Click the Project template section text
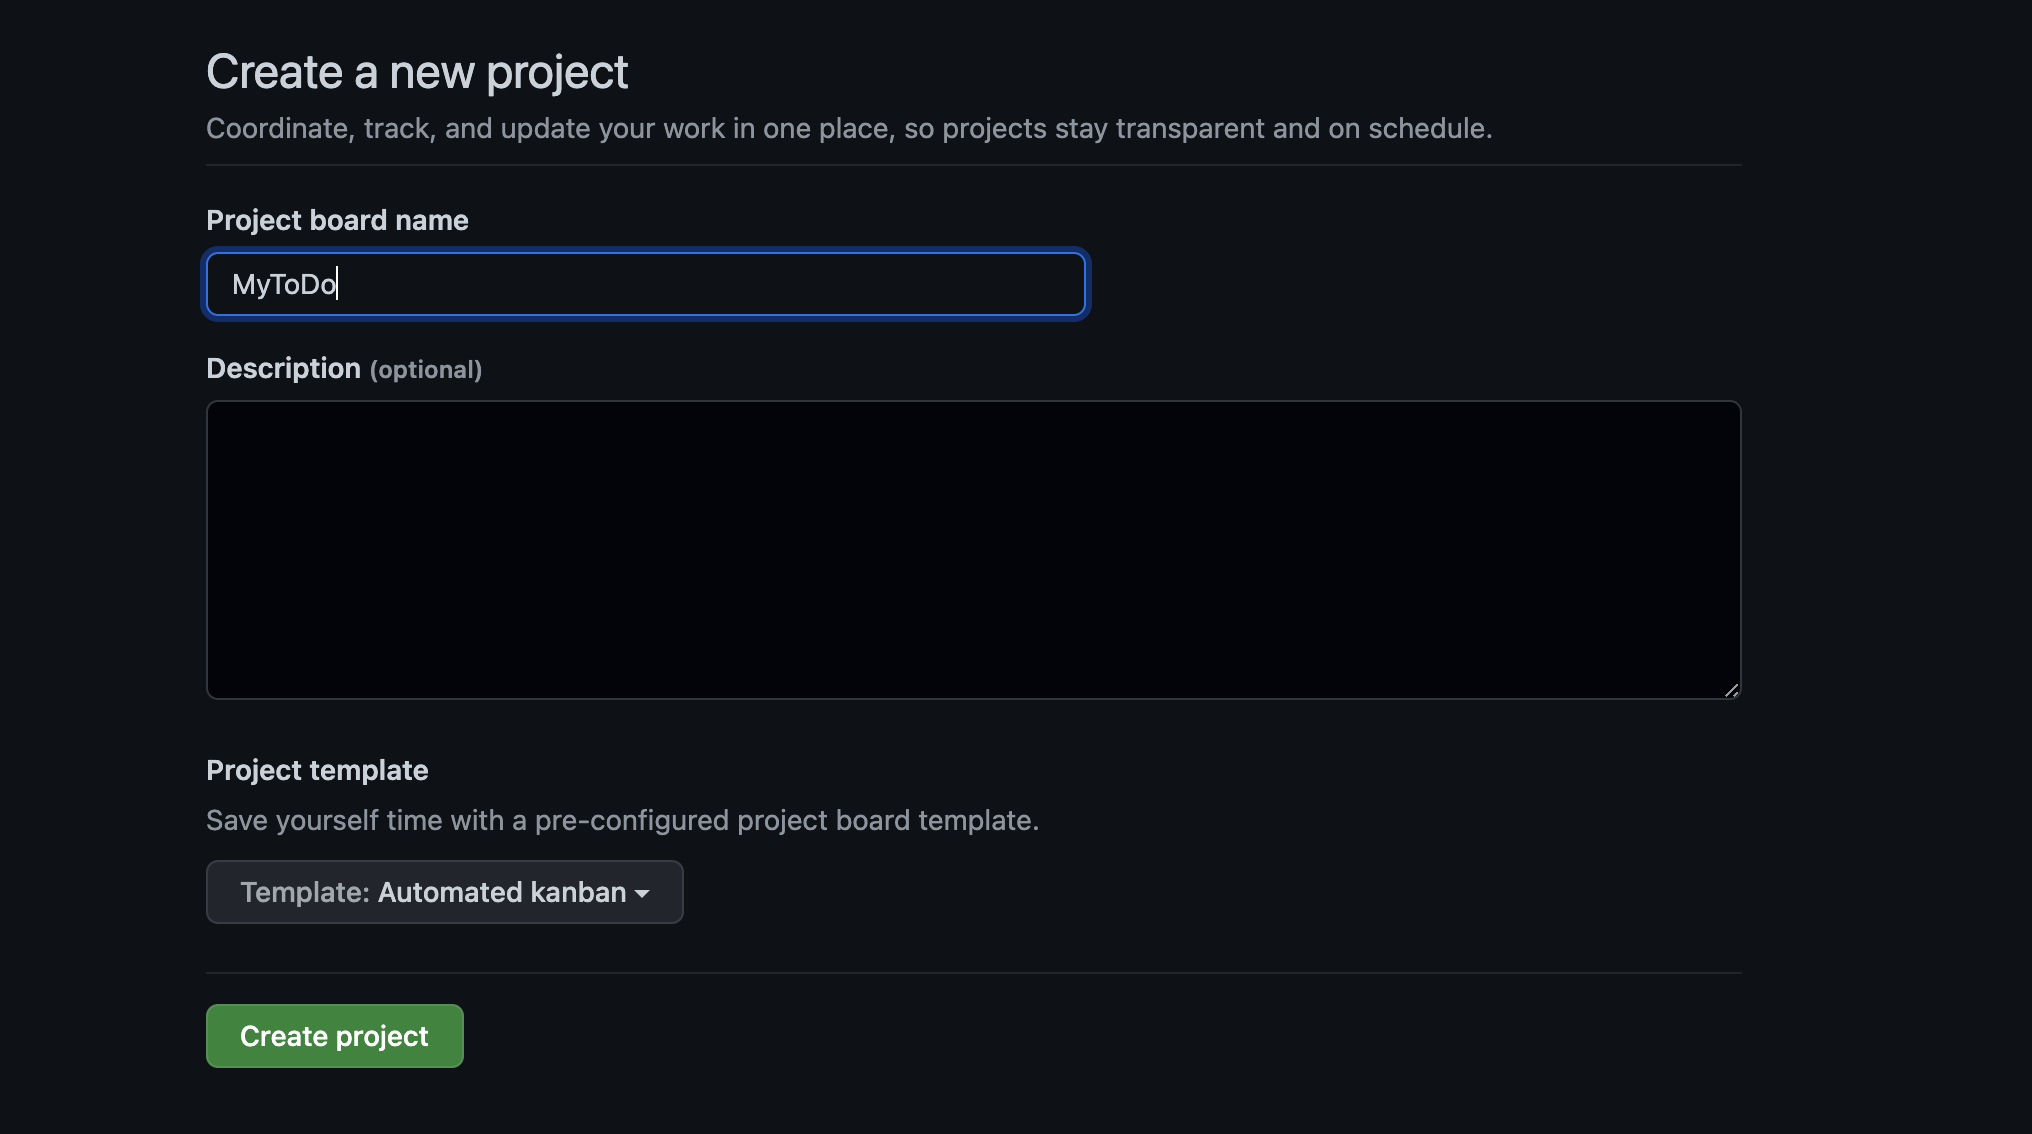 (317, 770)
